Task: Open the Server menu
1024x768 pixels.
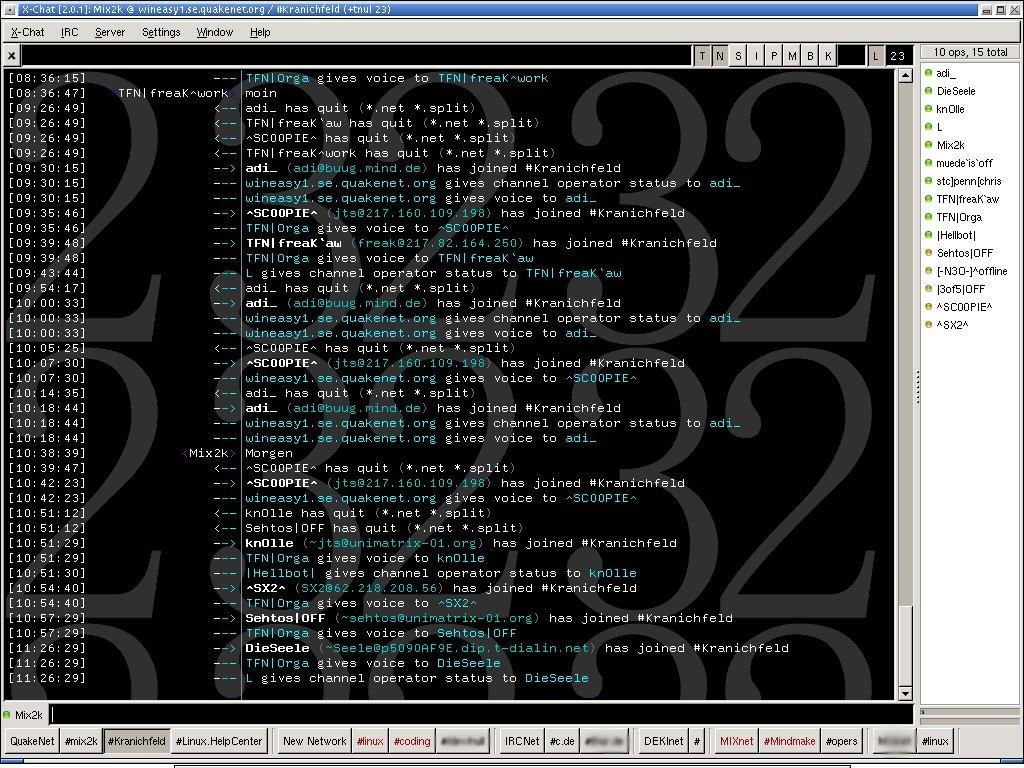Action: click(x=110, y=32)
